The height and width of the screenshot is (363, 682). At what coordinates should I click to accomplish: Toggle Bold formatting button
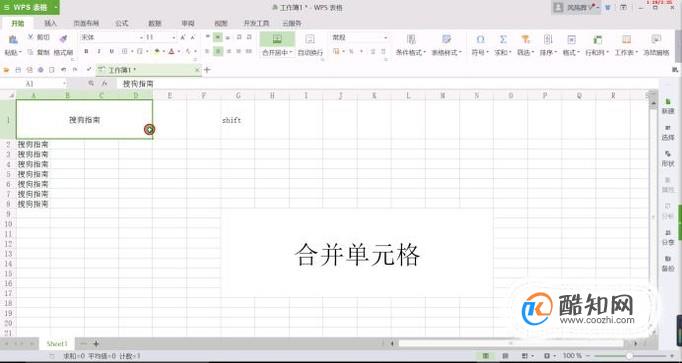[x=86, y=51]
